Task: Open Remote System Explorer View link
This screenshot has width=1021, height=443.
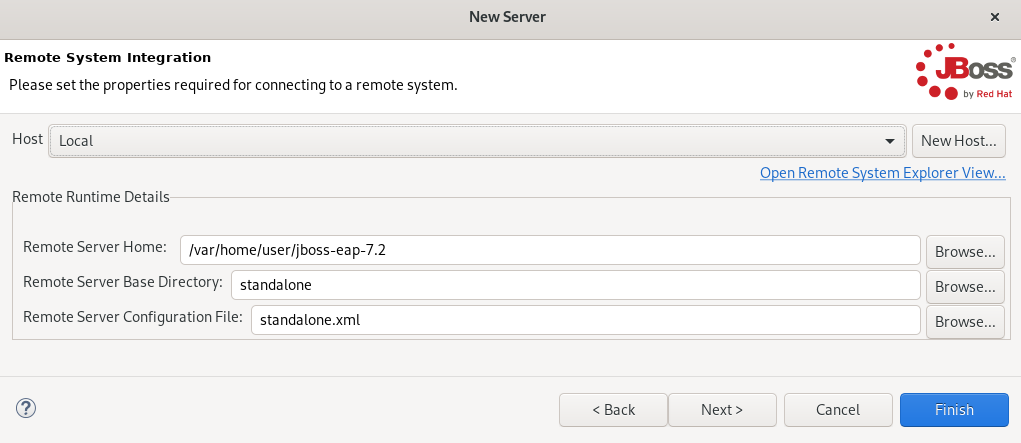Action: (x=882, y=173)
